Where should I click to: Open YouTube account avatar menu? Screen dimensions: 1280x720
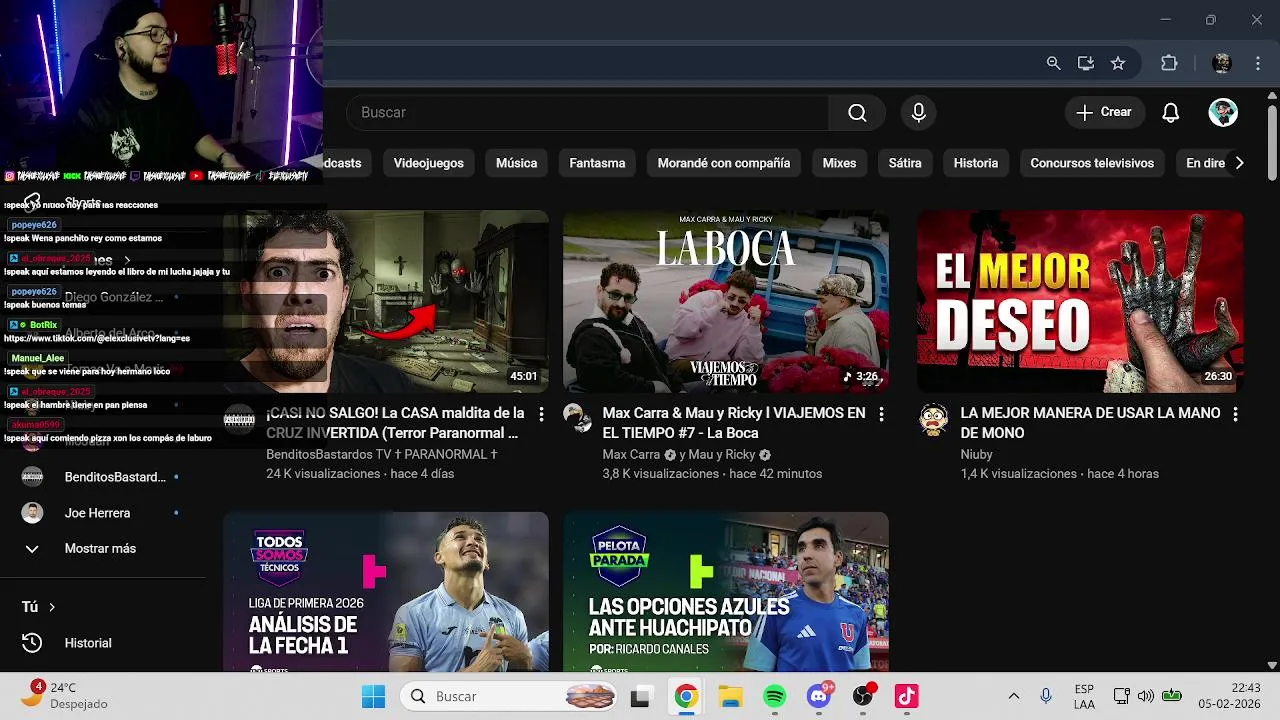(x=1223, y=112)
